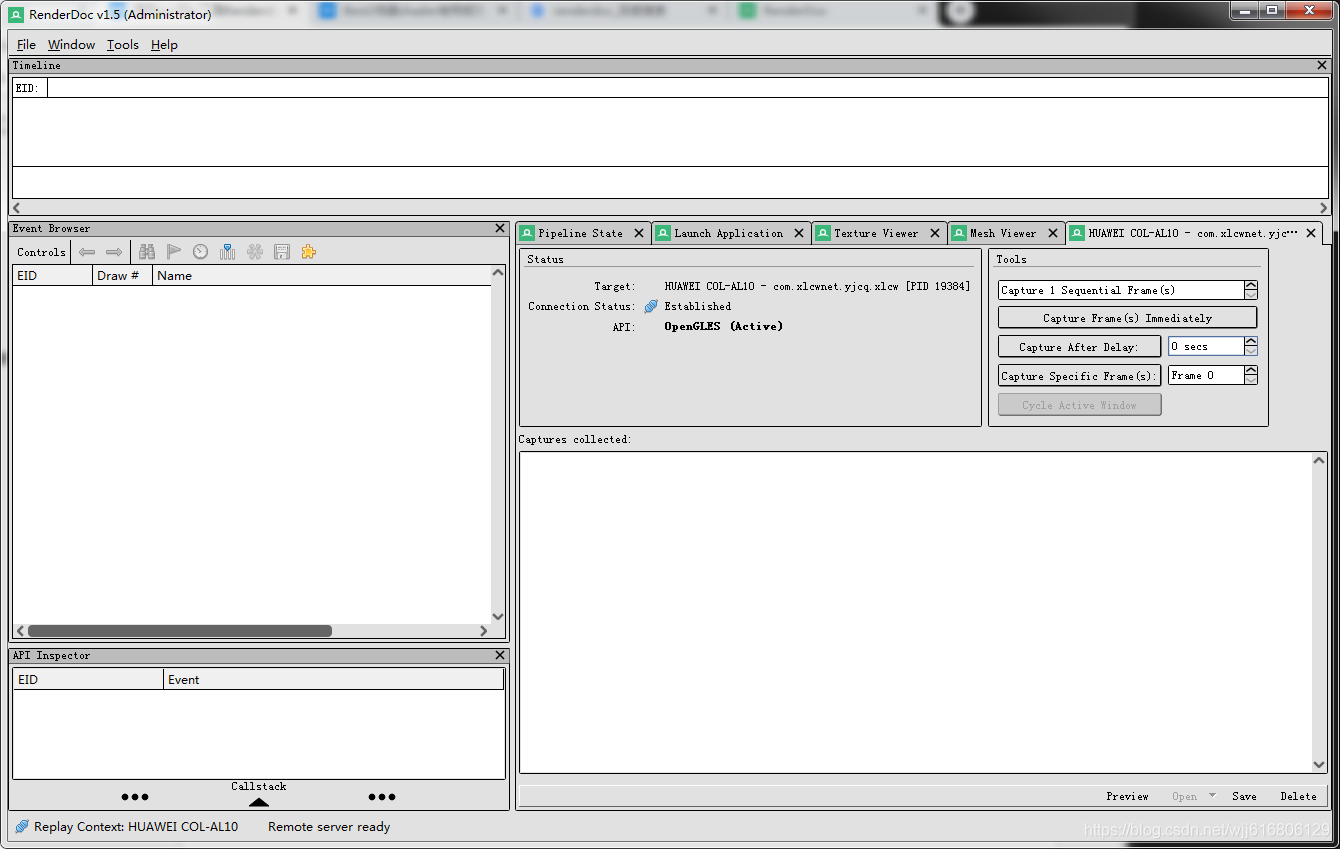Image resolution: width=1340 pixels, height=849 pixels.
Task: Click the save icon in the Event Browser toolbar
Action: 281,251
